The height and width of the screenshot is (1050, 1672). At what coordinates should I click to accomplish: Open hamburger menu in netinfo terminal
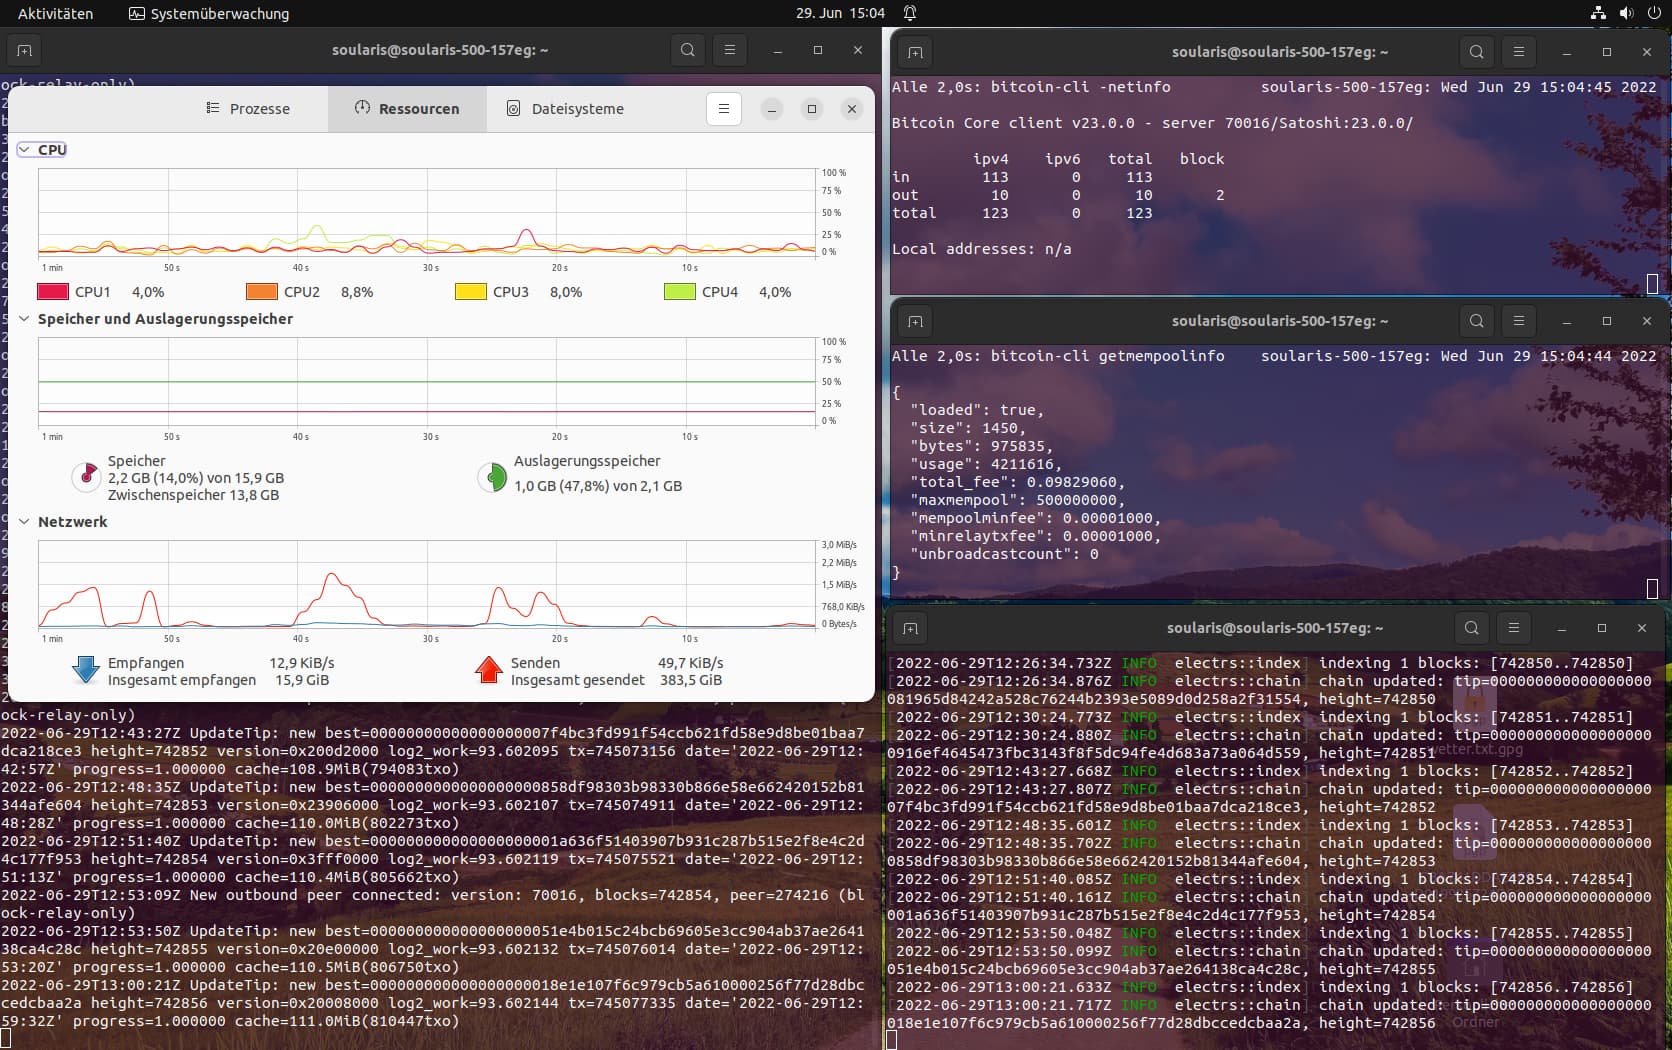(x=1519, y=52)
